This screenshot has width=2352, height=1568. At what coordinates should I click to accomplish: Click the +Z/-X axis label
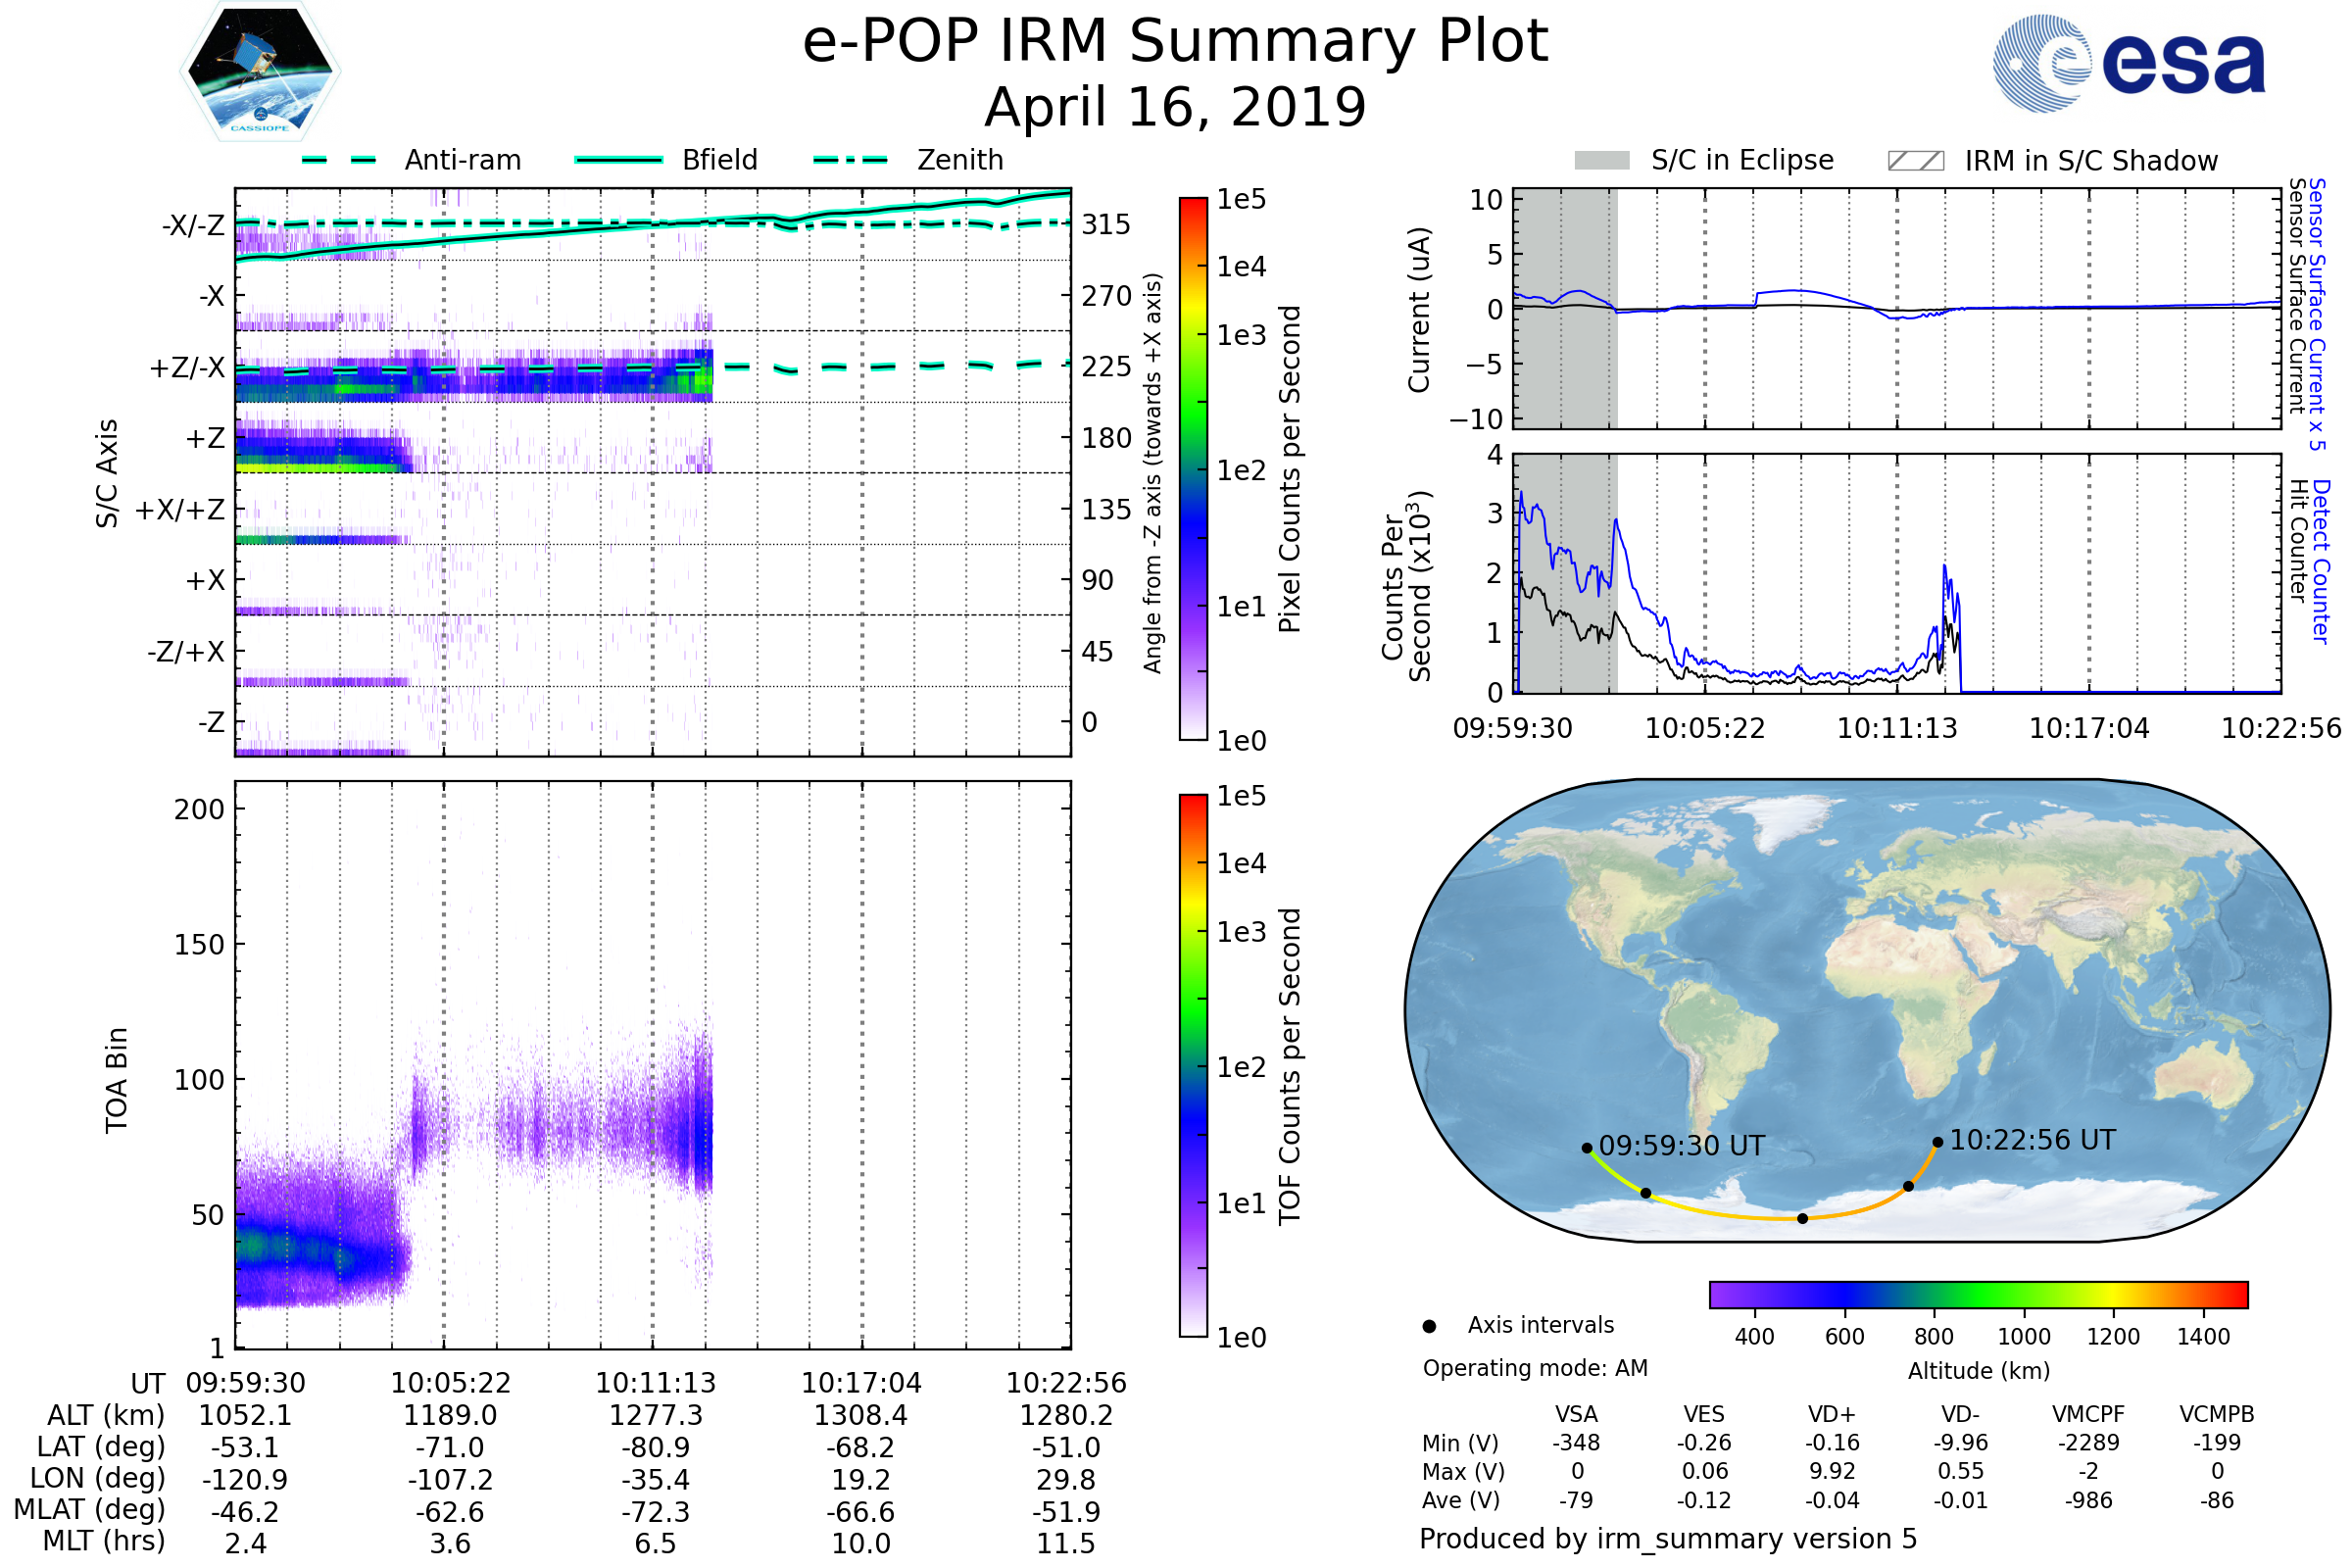(187, 368)
